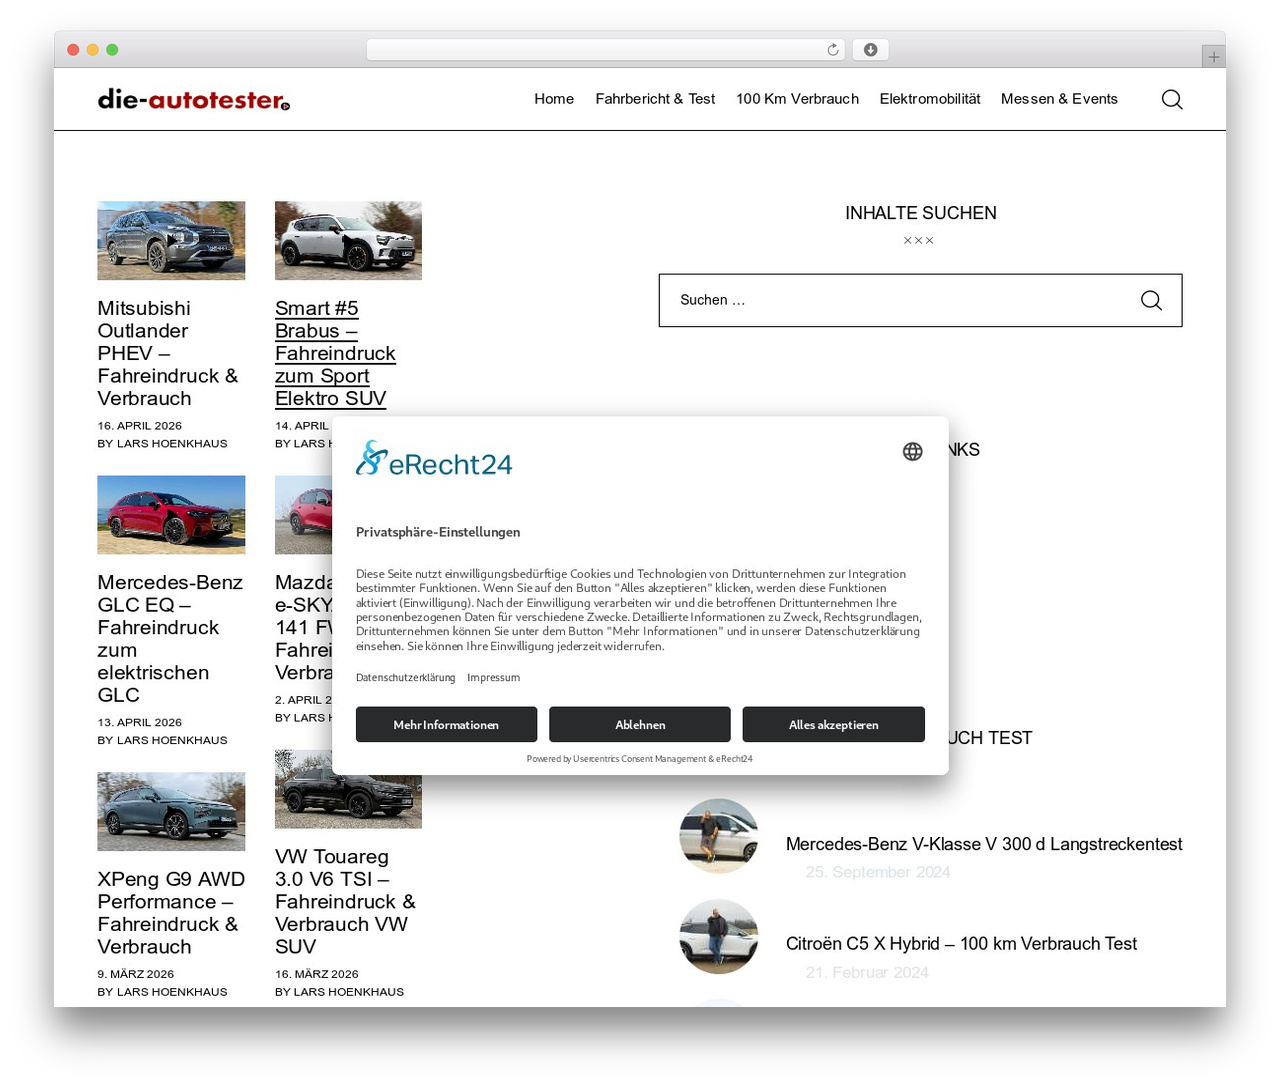Click date 16. März 2026
Viewport: 1280px width, 1084px height.
(316, 974)
